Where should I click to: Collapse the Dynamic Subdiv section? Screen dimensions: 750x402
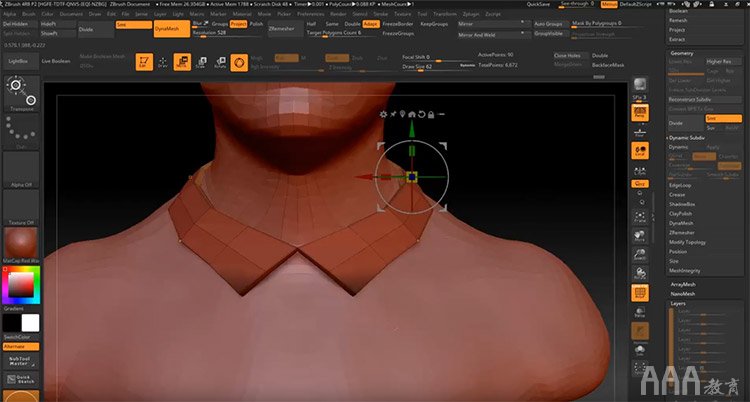[x=687, y=138]
